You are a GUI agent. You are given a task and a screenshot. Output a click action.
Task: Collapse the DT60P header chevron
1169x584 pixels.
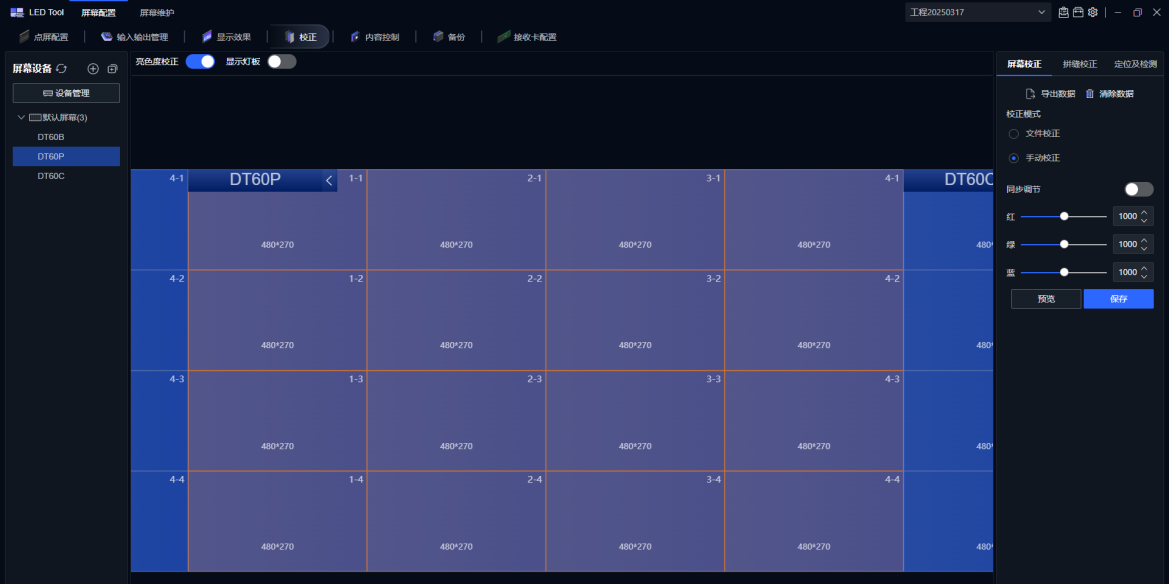[328, 180]
